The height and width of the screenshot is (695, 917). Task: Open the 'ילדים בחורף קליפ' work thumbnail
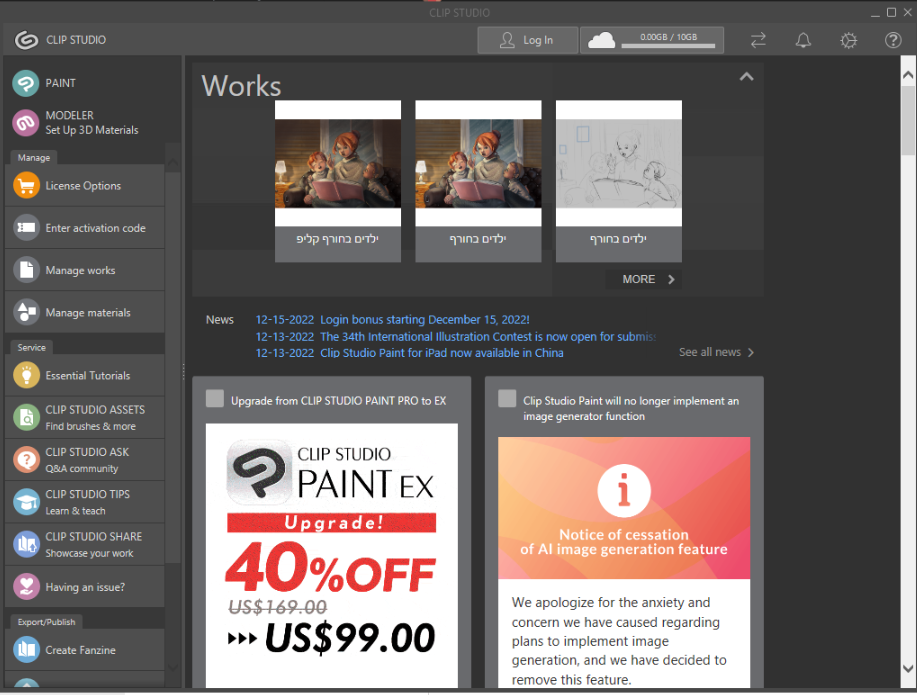pos(338,181)
